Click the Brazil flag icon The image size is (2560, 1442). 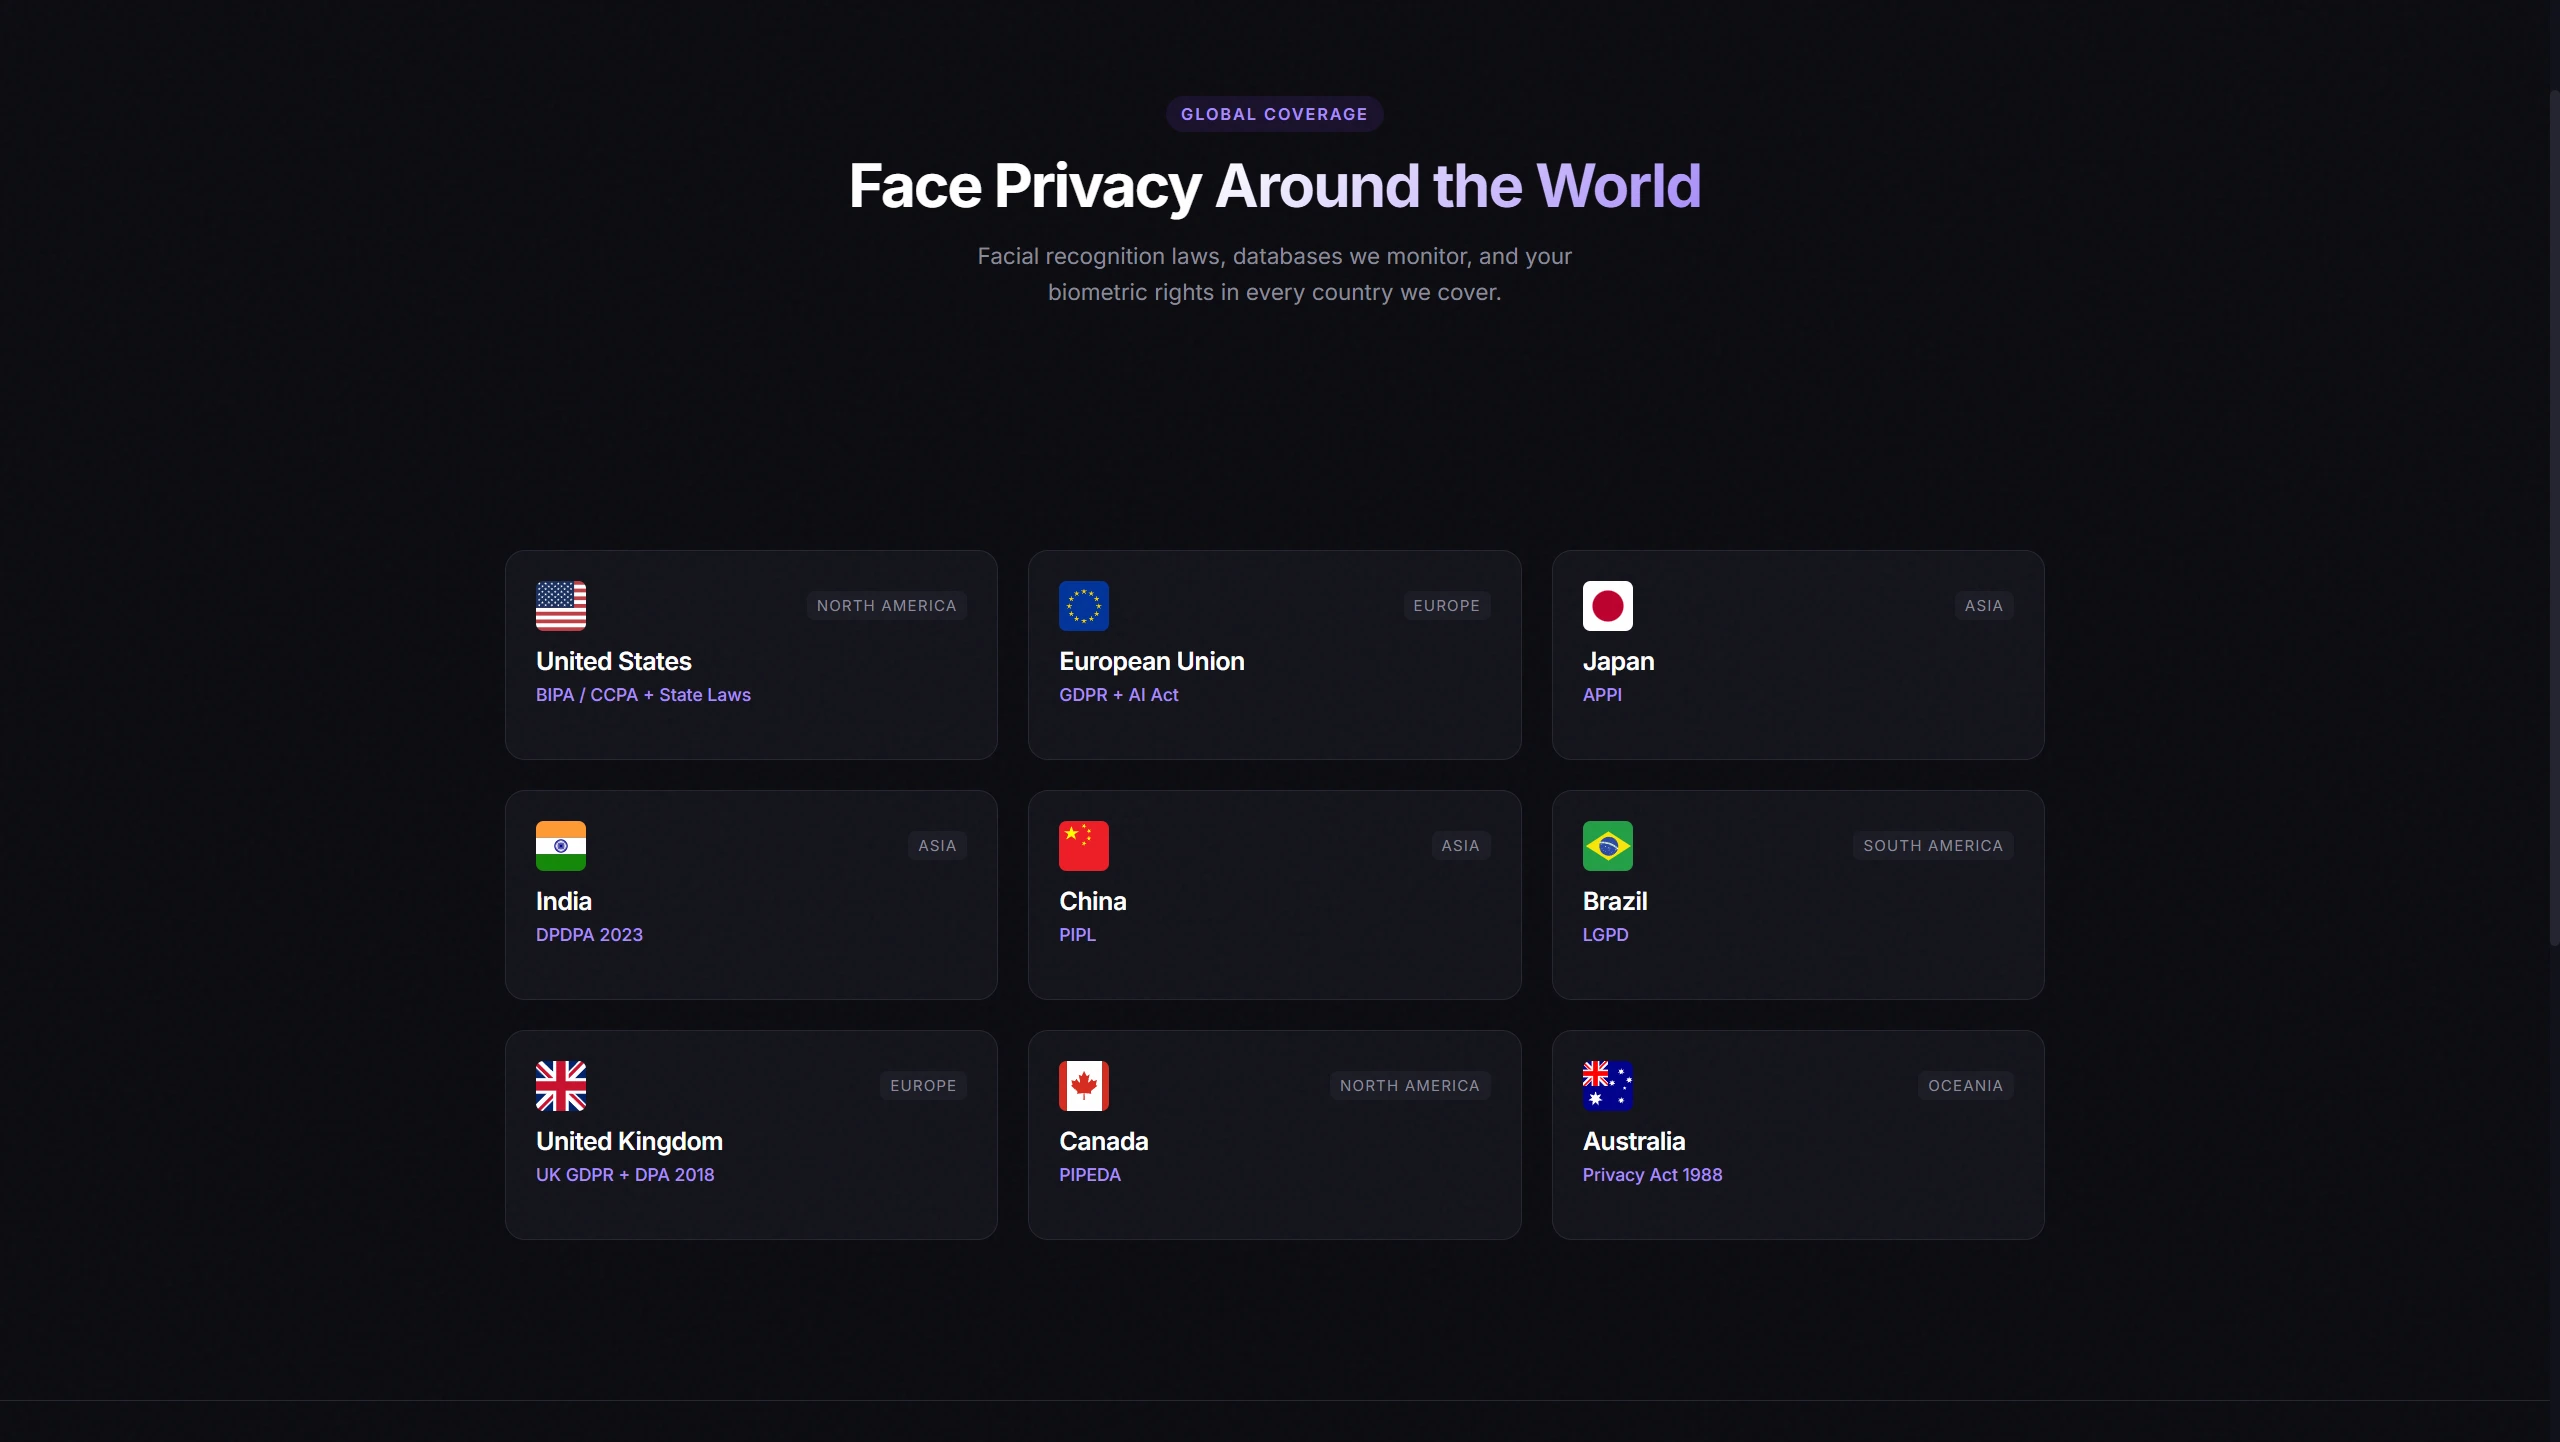1607,846
